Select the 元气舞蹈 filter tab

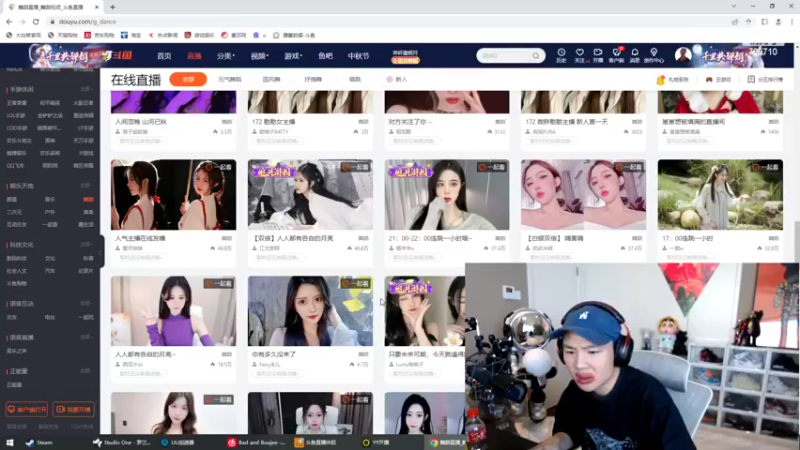(x=230, y=80)
